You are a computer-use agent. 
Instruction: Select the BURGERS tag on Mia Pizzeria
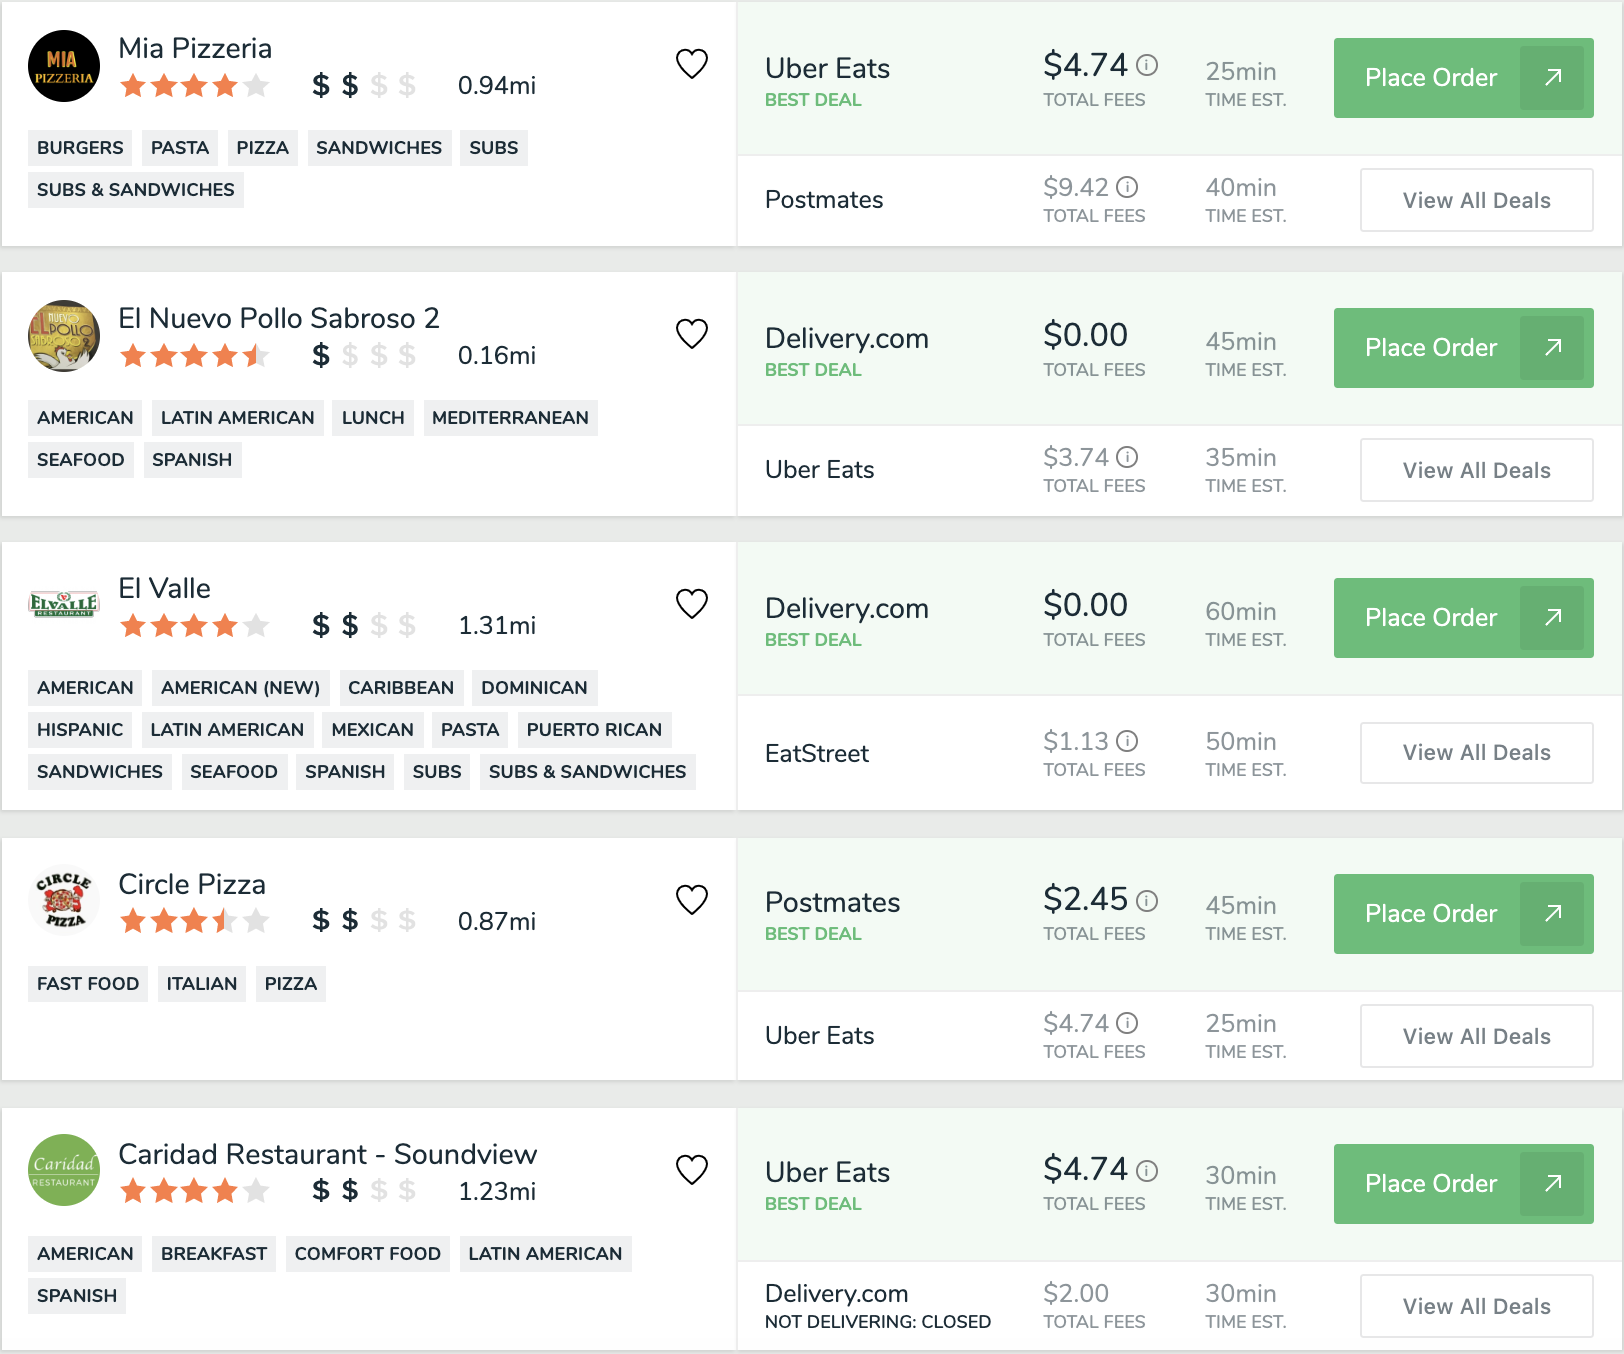(80, 148)
